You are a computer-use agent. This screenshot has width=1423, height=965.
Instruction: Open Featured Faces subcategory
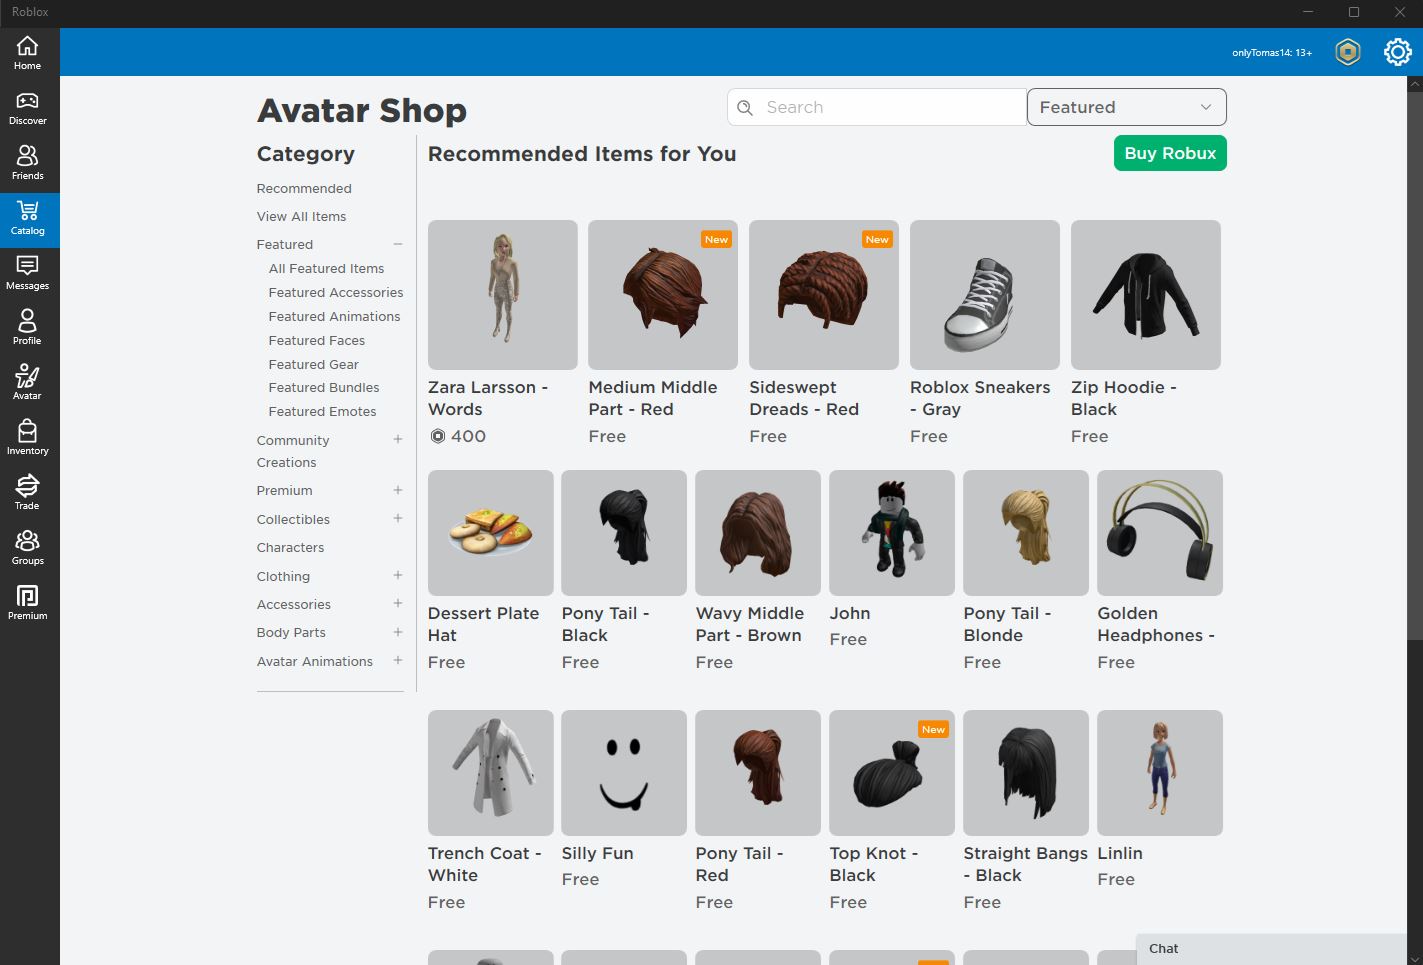316,340
